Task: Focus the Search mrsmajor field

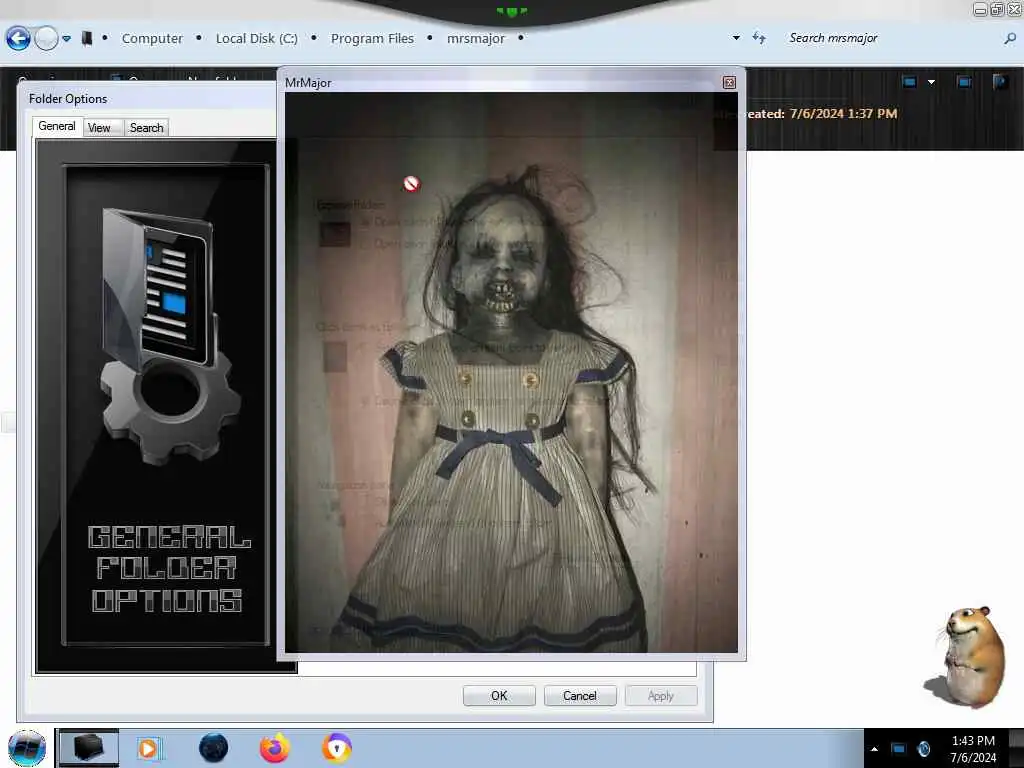Action: [891, 38]
